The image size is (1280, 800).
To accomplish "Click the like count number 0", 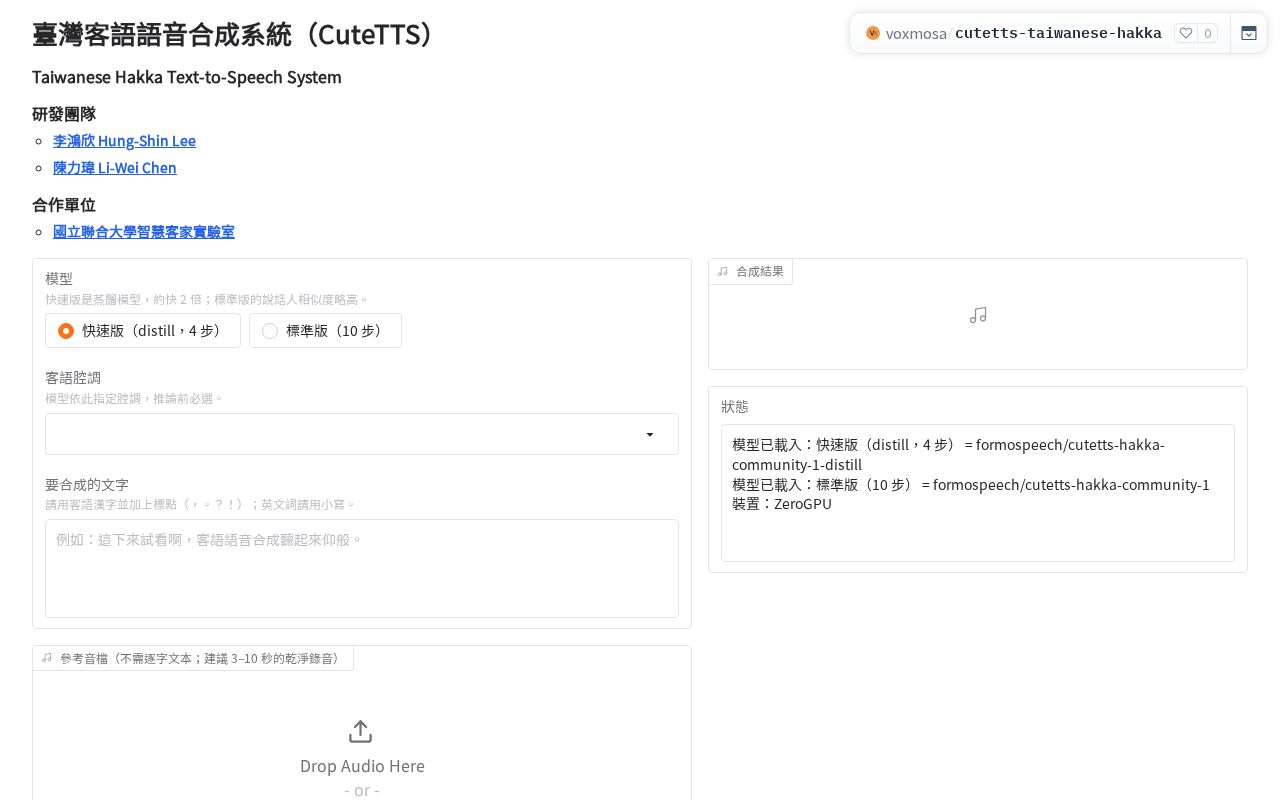I will pyautogui.click(x=1208, y=33).
